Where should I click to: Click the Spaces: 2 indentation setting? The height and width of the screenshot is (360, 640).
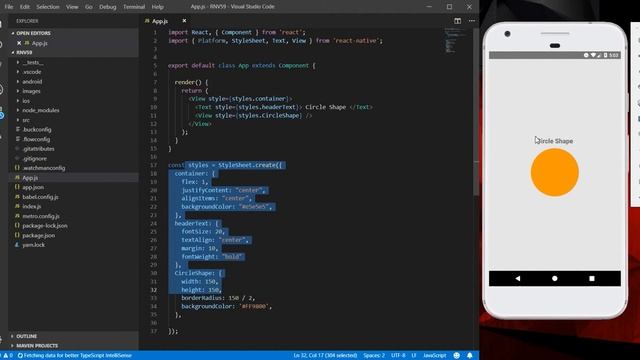pyautogui.click(x=374, y=356)
